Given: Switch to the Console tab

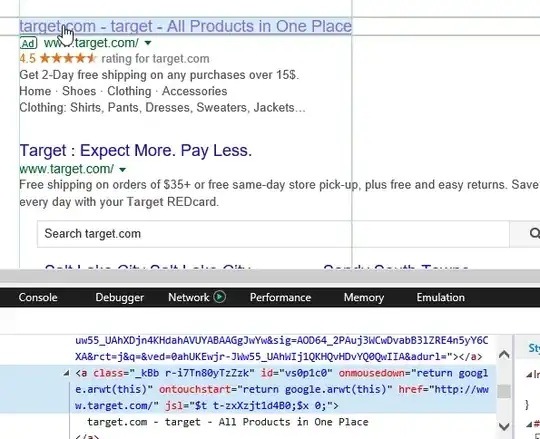Looking at the screenshot, I should pos(38,297).
